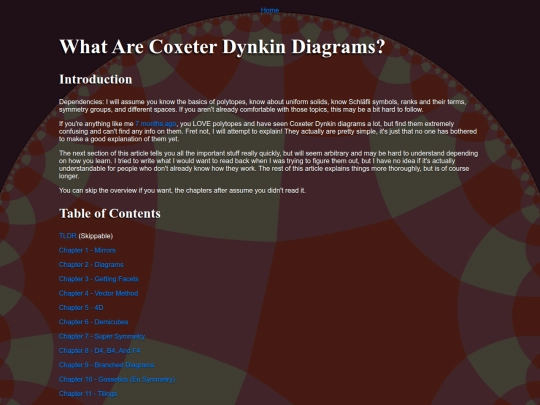540x405 pixels.
Task: Jump to the TLDR section
Action: [x=68, y=236]
